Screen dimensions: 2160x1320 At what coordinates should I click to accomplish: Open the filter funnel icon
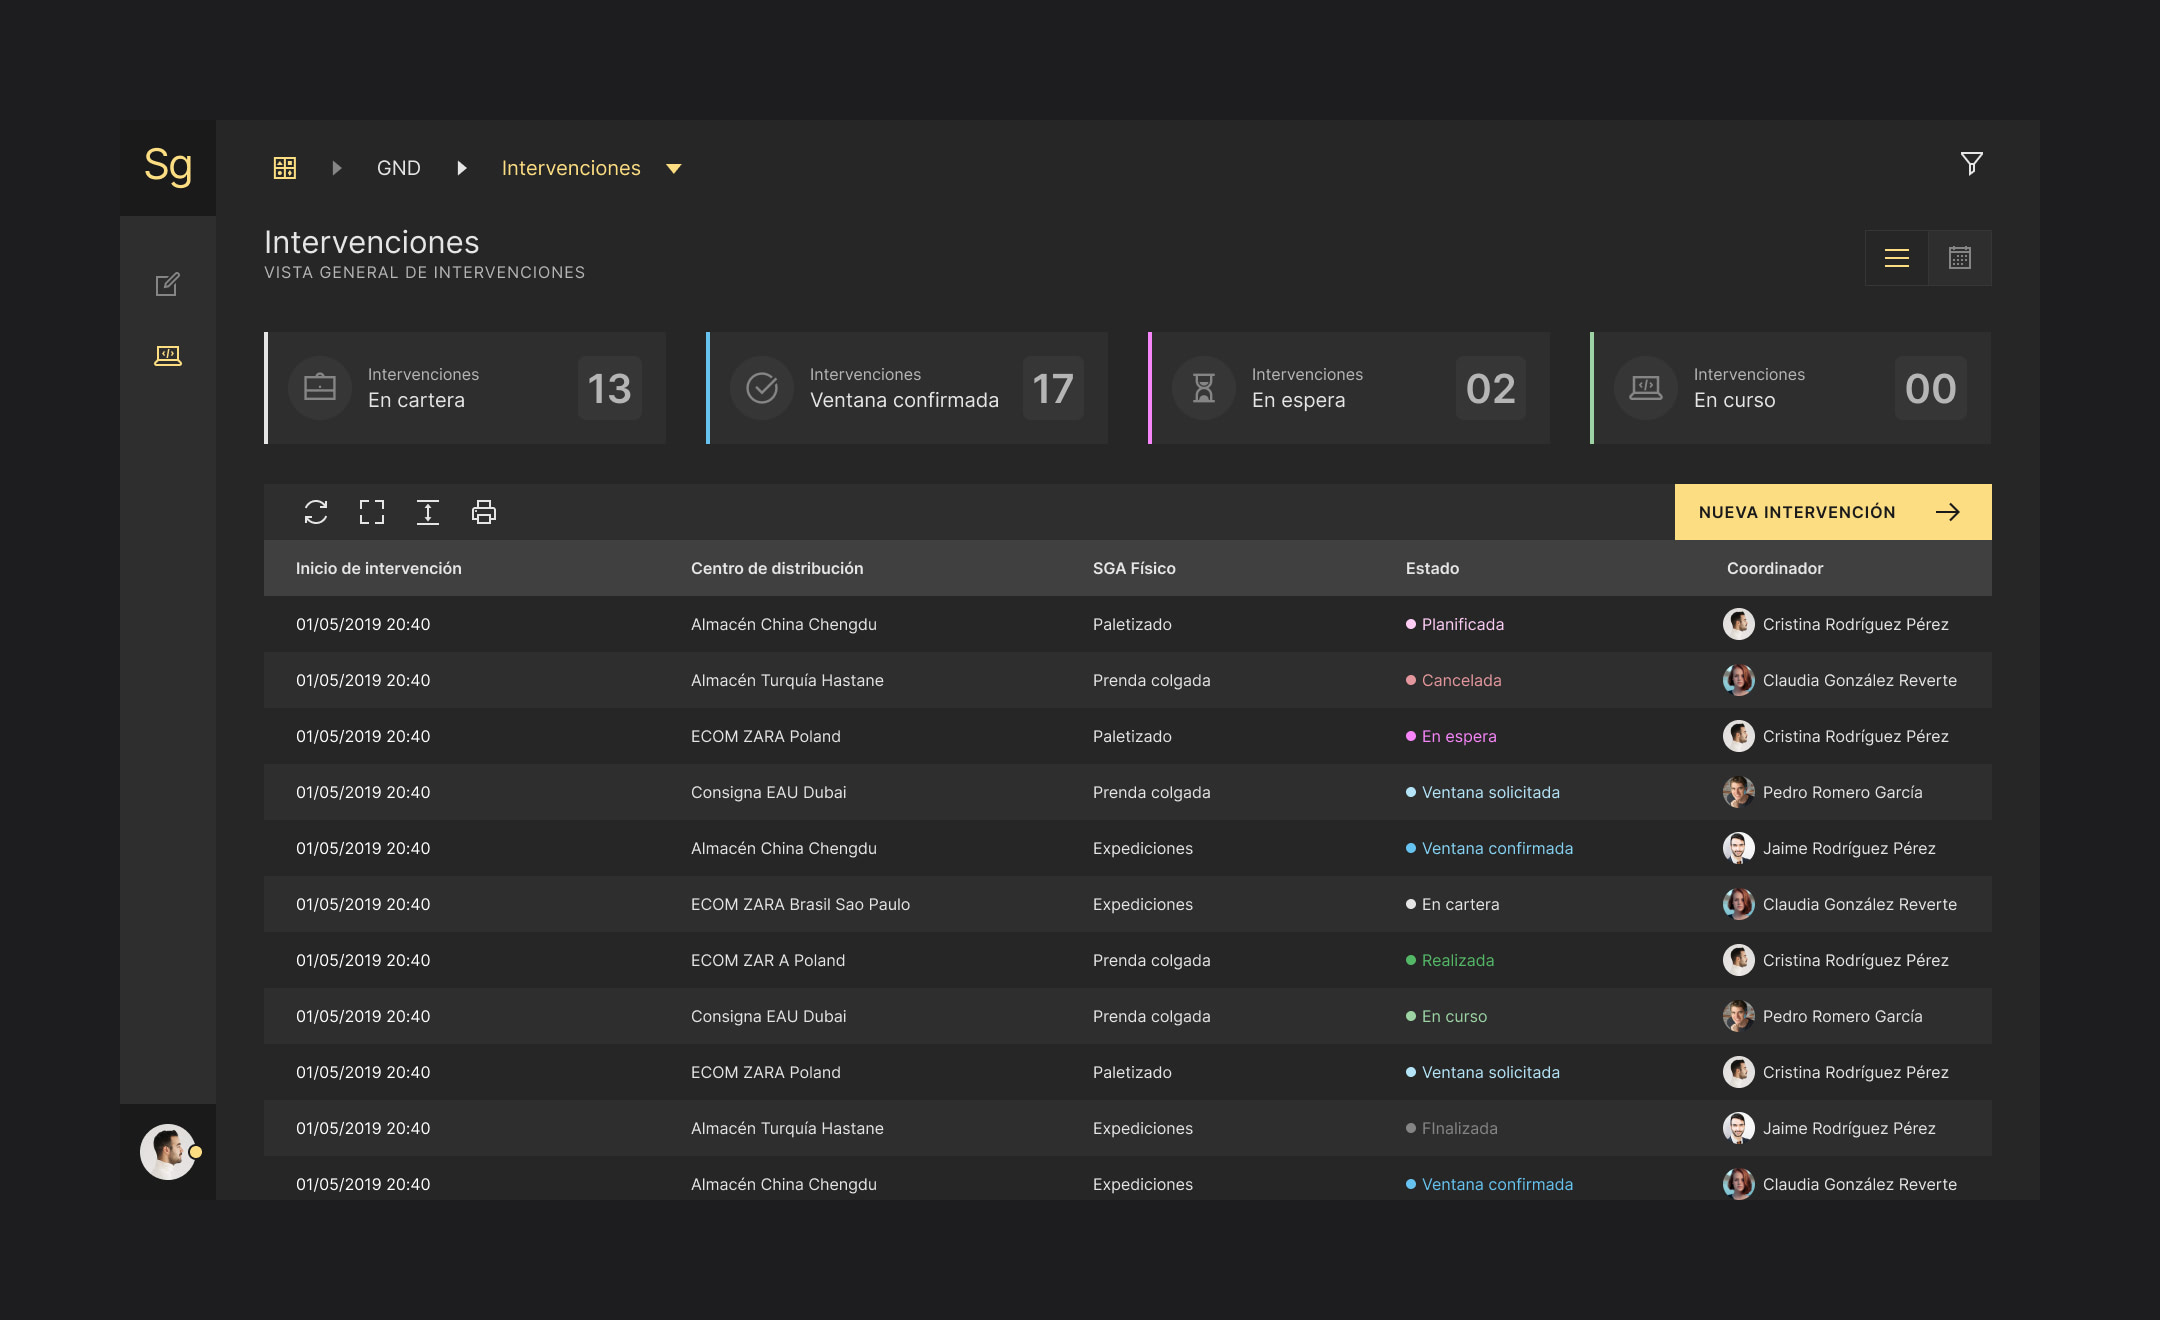1971,163
